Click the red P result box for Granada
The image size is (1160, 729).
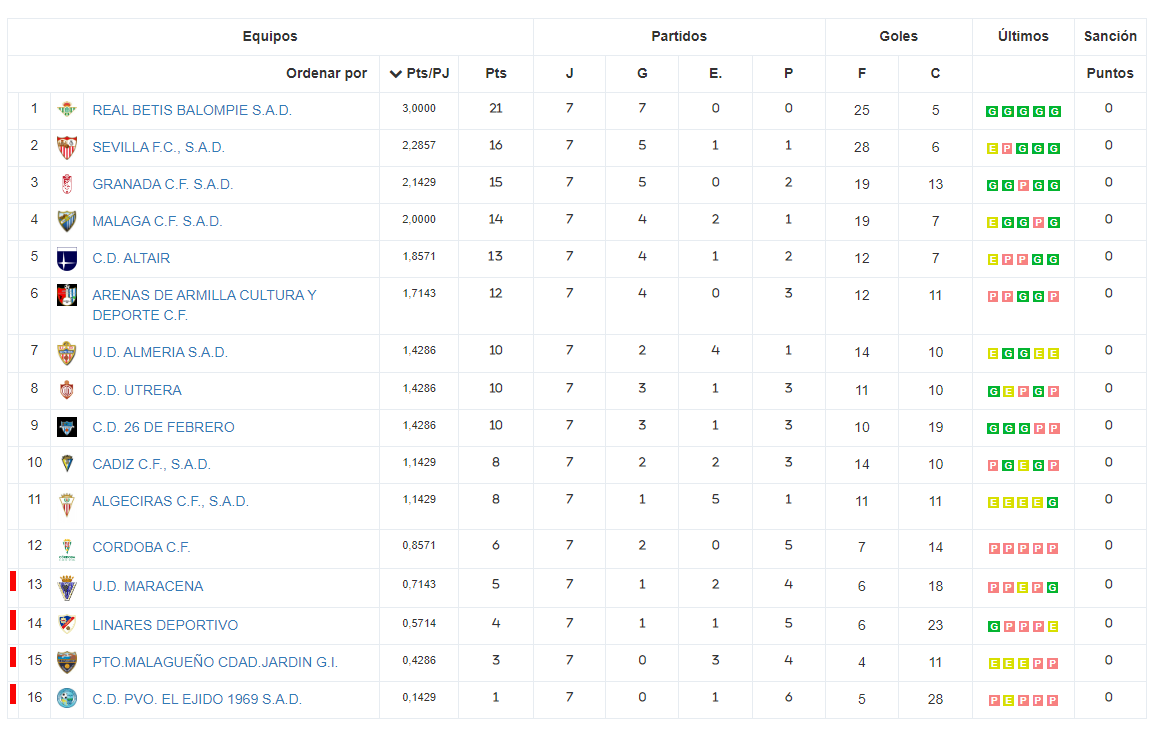click(x=1024, y=186)
